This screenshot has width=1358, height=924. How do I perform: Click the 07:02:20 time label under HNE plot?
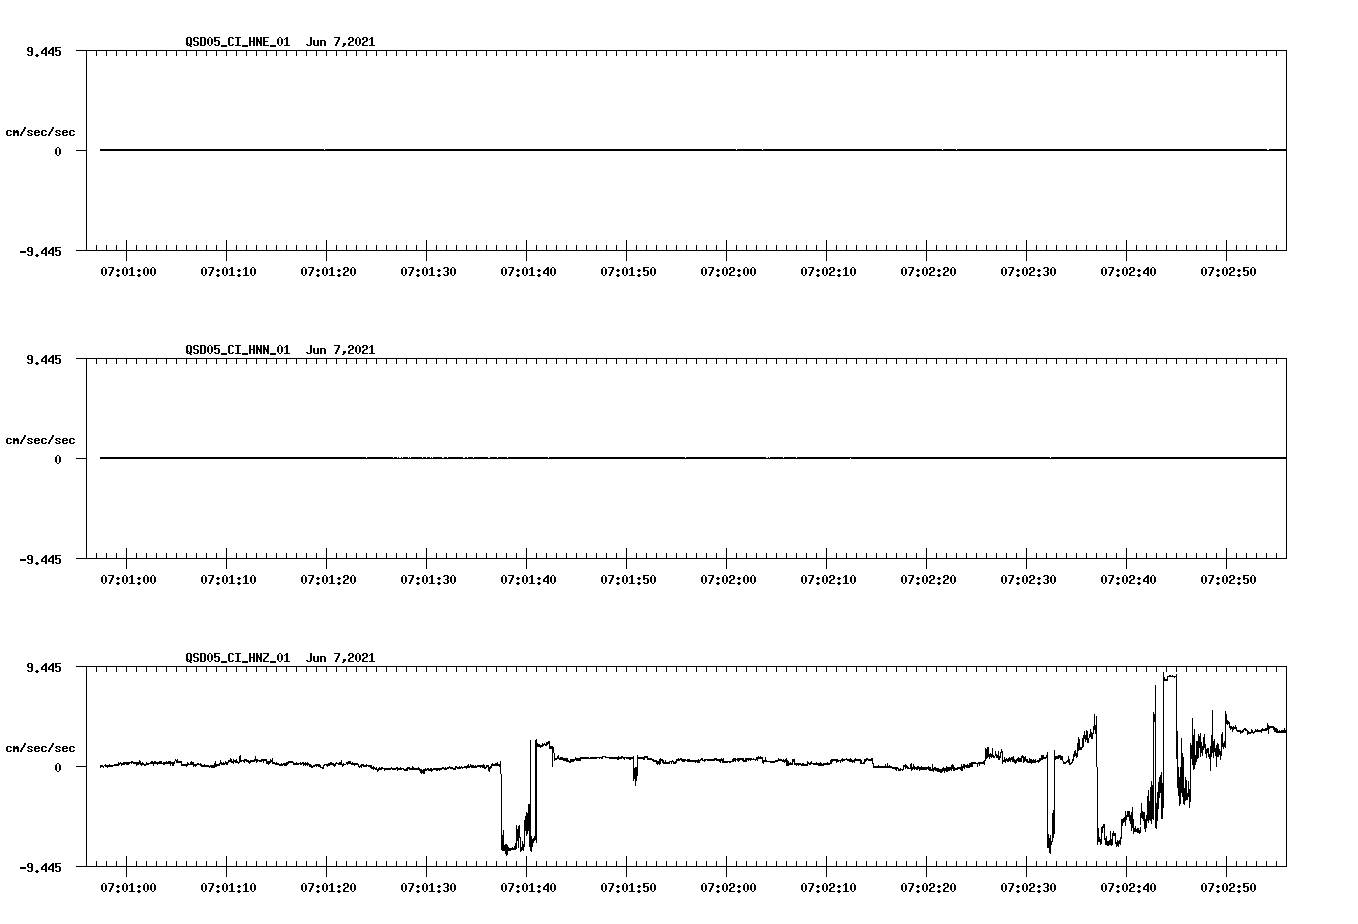pyautogui.click(x=928, y=271)
